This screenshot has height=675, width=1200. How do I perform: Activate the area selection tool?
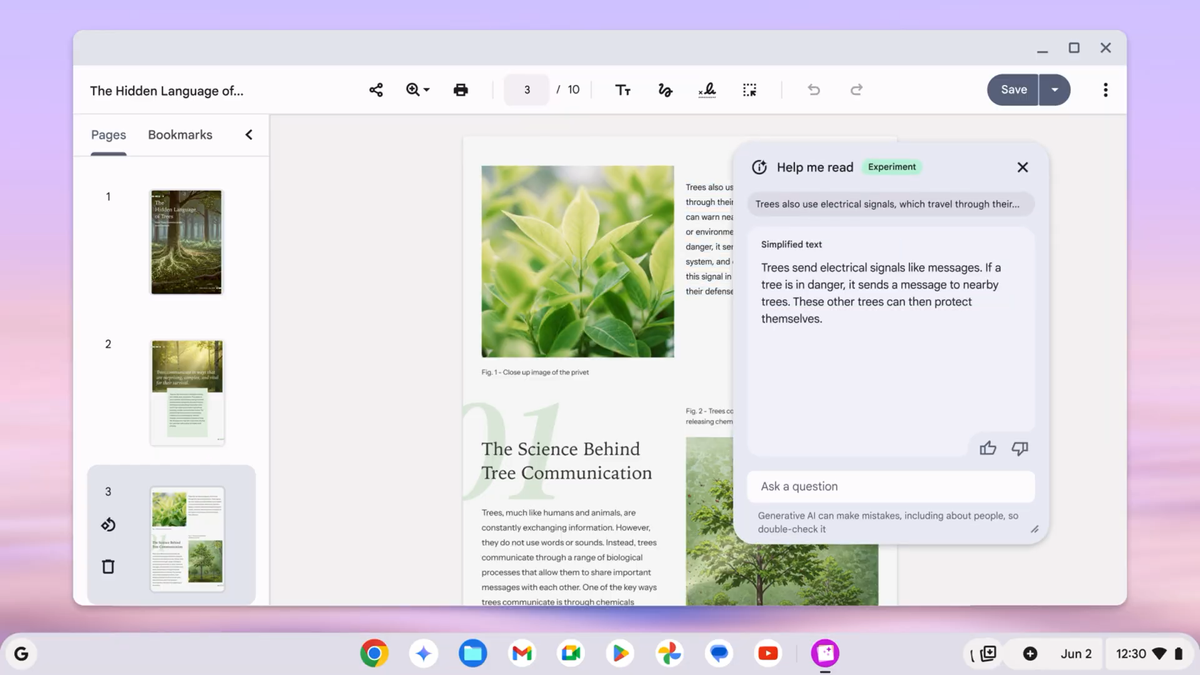[750, 90]
